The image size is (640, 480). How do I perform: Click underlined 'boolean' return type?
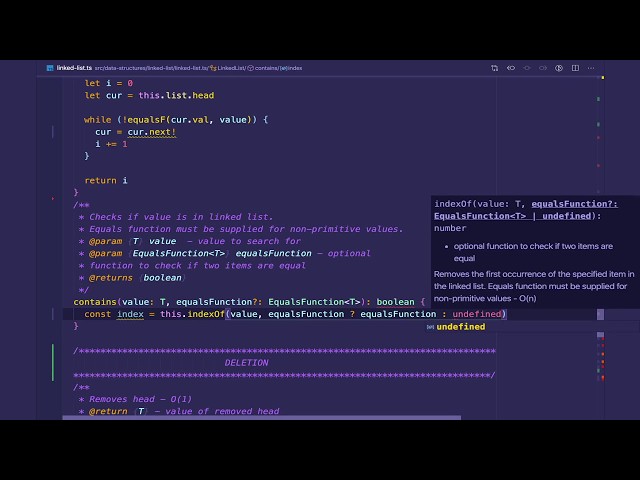point(395,302)
